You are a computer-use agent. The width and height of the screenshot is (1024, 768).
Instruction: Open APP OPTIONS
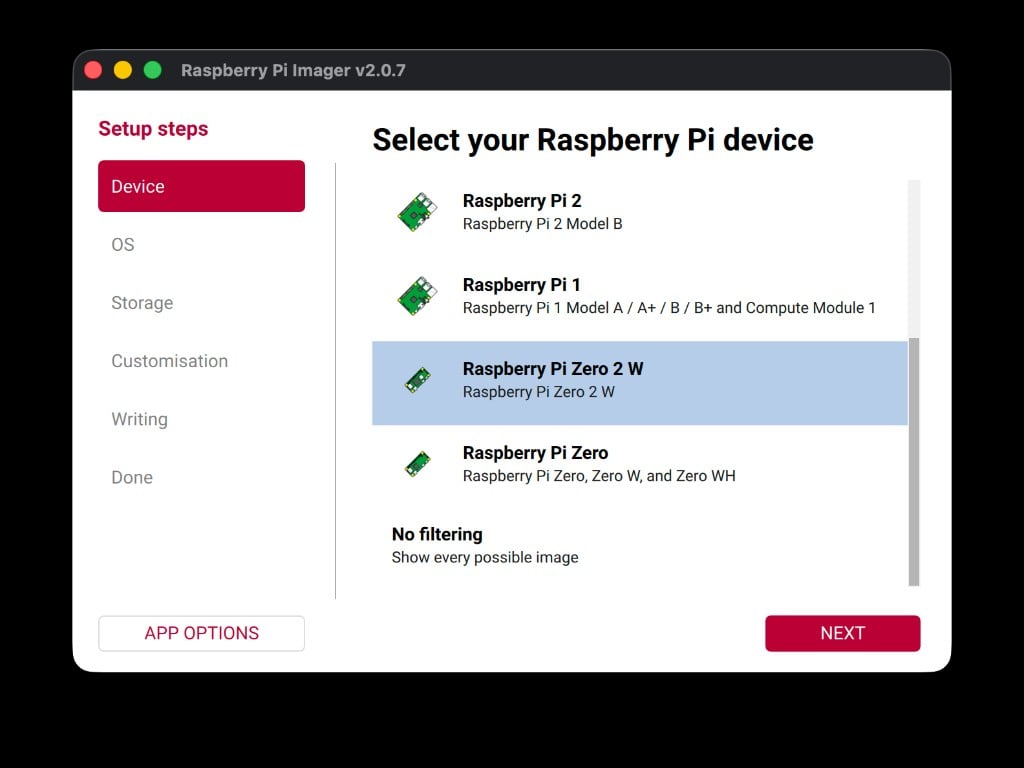pos(201,633)
